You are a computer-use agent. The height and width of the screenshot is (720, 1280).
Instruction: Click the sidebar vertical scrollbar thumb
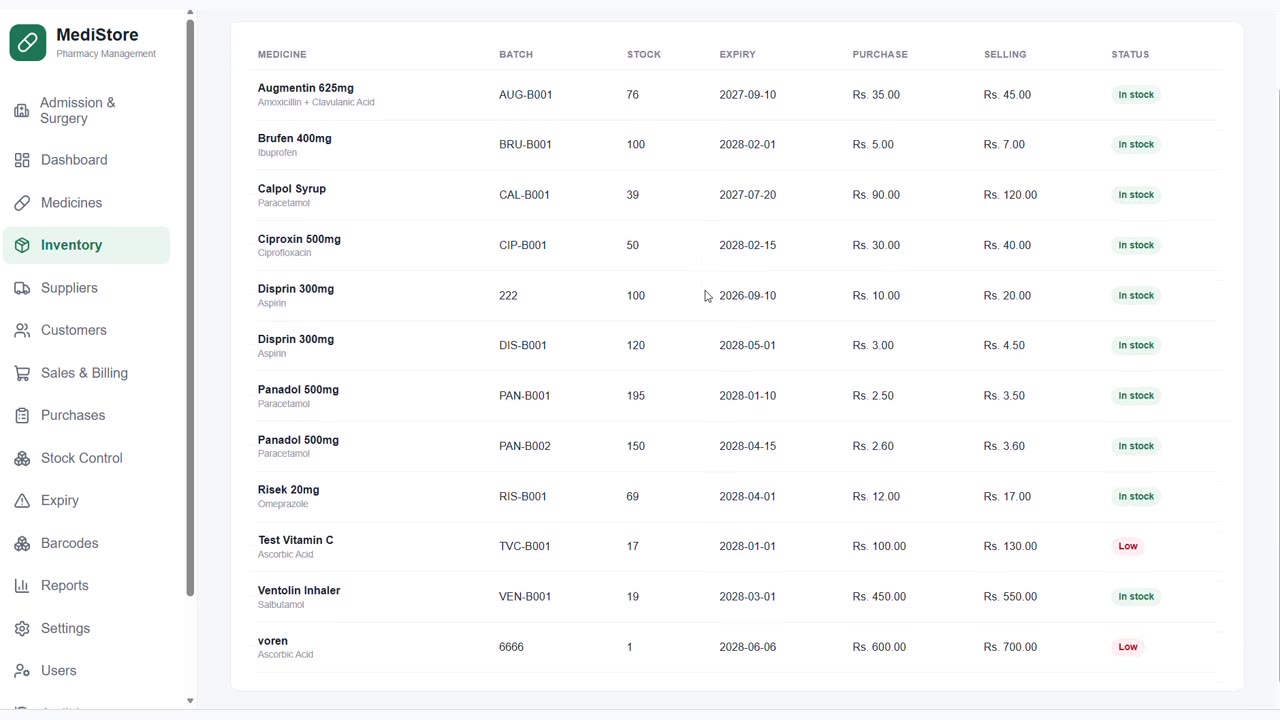[190, 308]
